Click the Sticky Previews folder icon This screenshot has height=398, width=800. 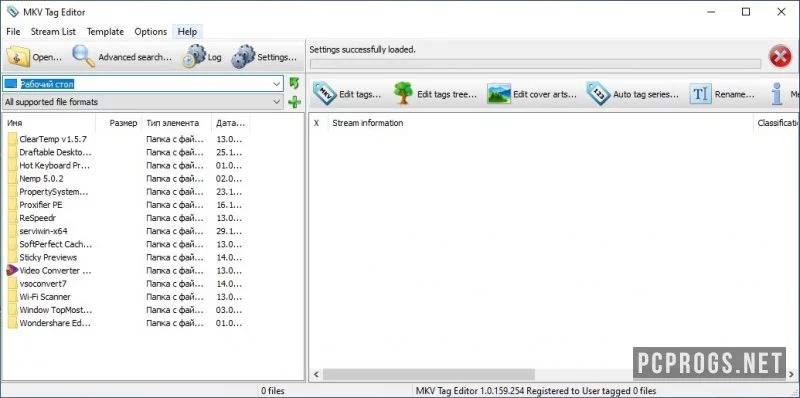coord(12,257)
